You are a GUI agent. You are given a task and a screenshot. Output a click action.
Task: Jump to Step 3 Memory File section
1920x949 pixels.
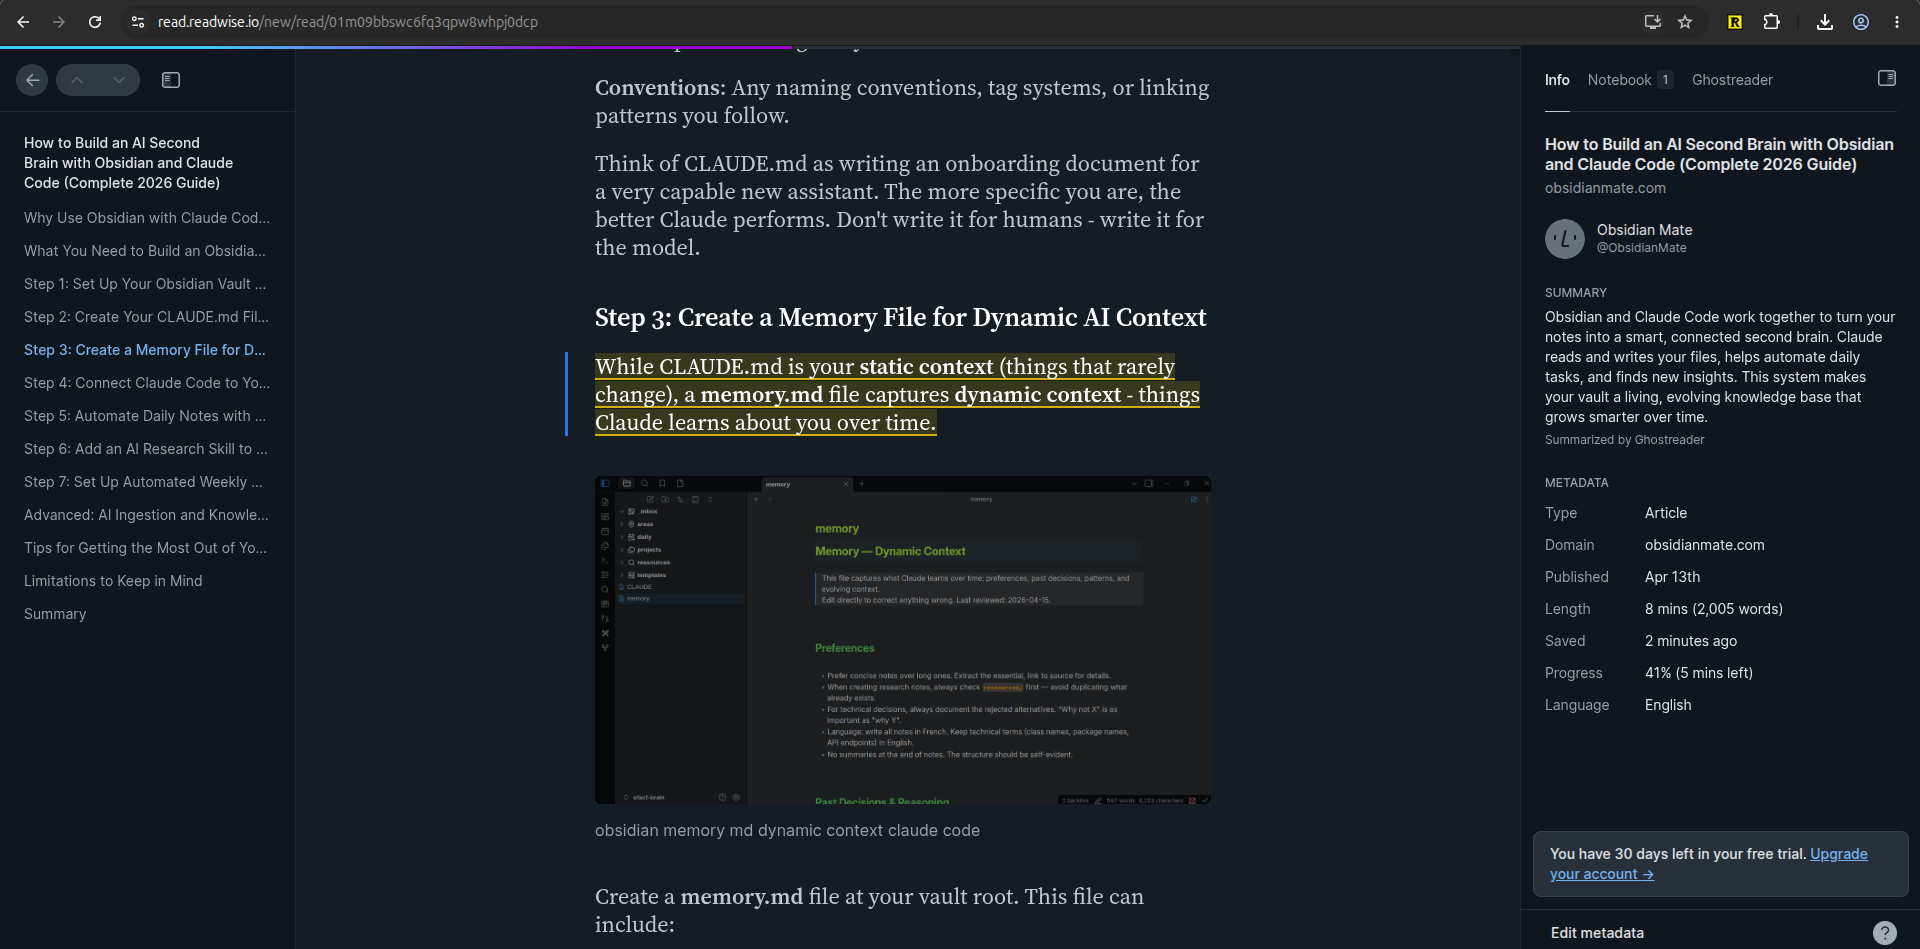145,350
